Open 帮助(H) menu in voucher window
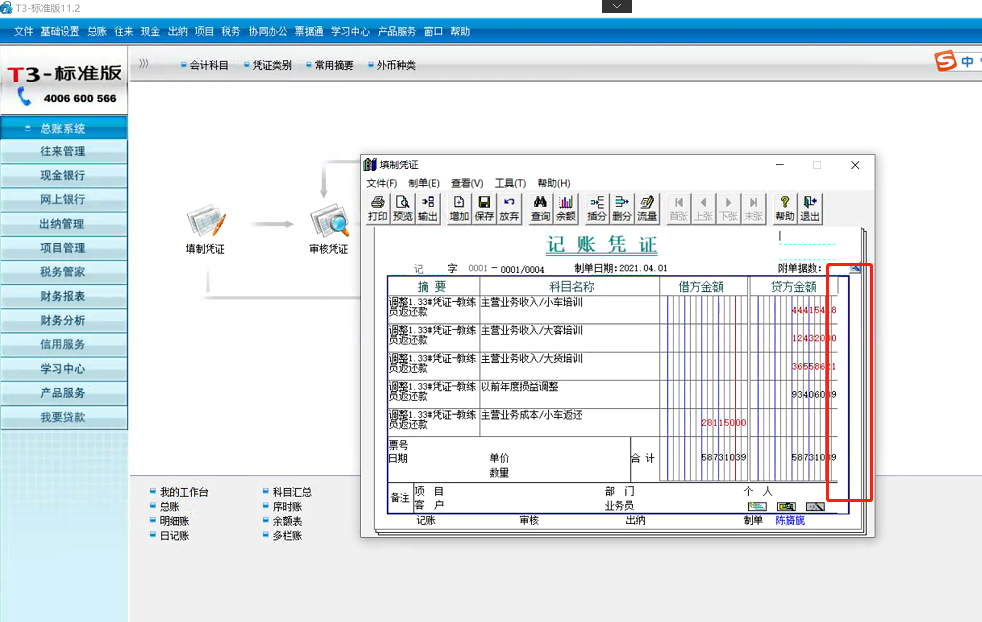 (554, 183)
